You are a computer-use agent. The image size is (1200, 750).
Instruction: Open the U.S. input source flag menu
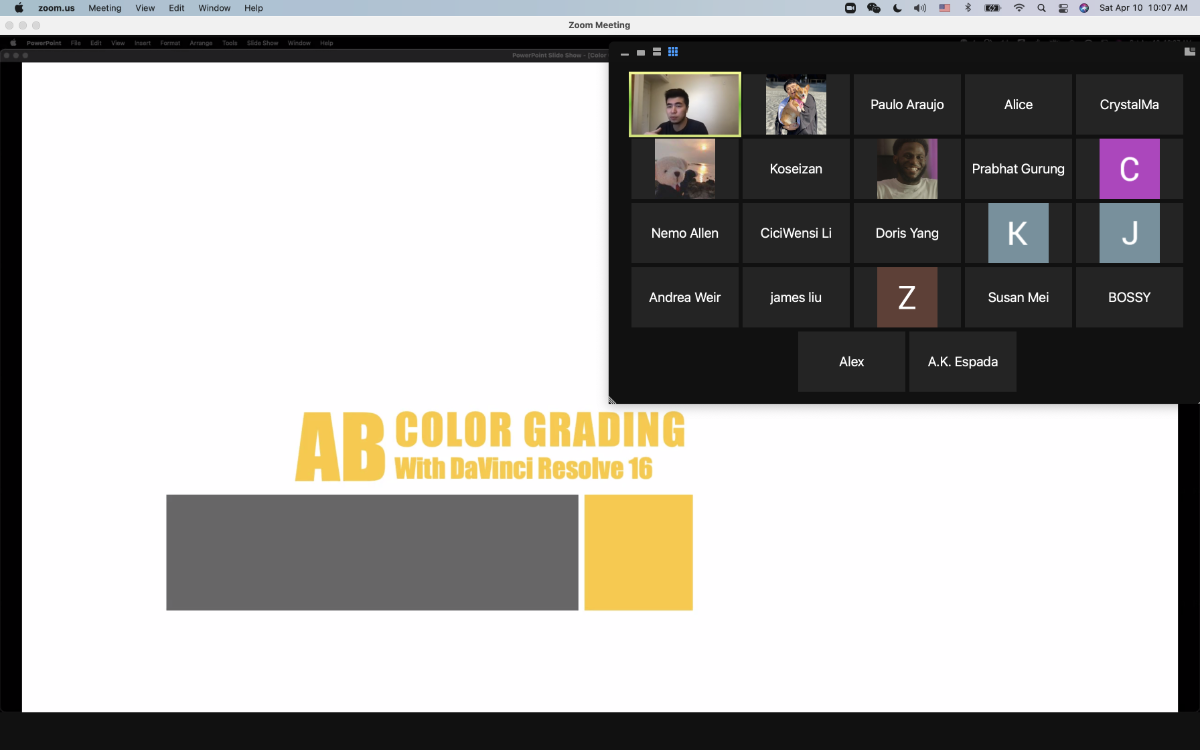point(944,8)
